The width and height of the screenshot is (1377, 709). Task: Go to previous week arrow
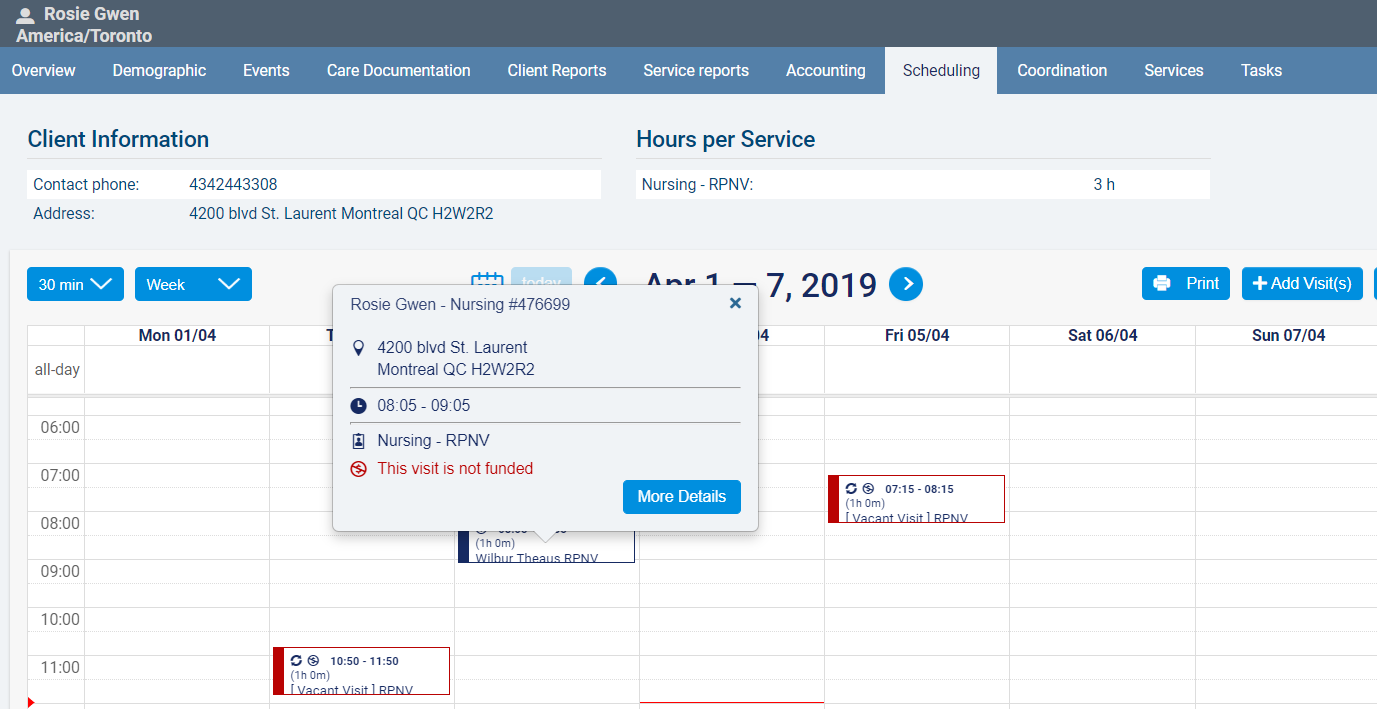pyautogui.click(x=600, y=284)
